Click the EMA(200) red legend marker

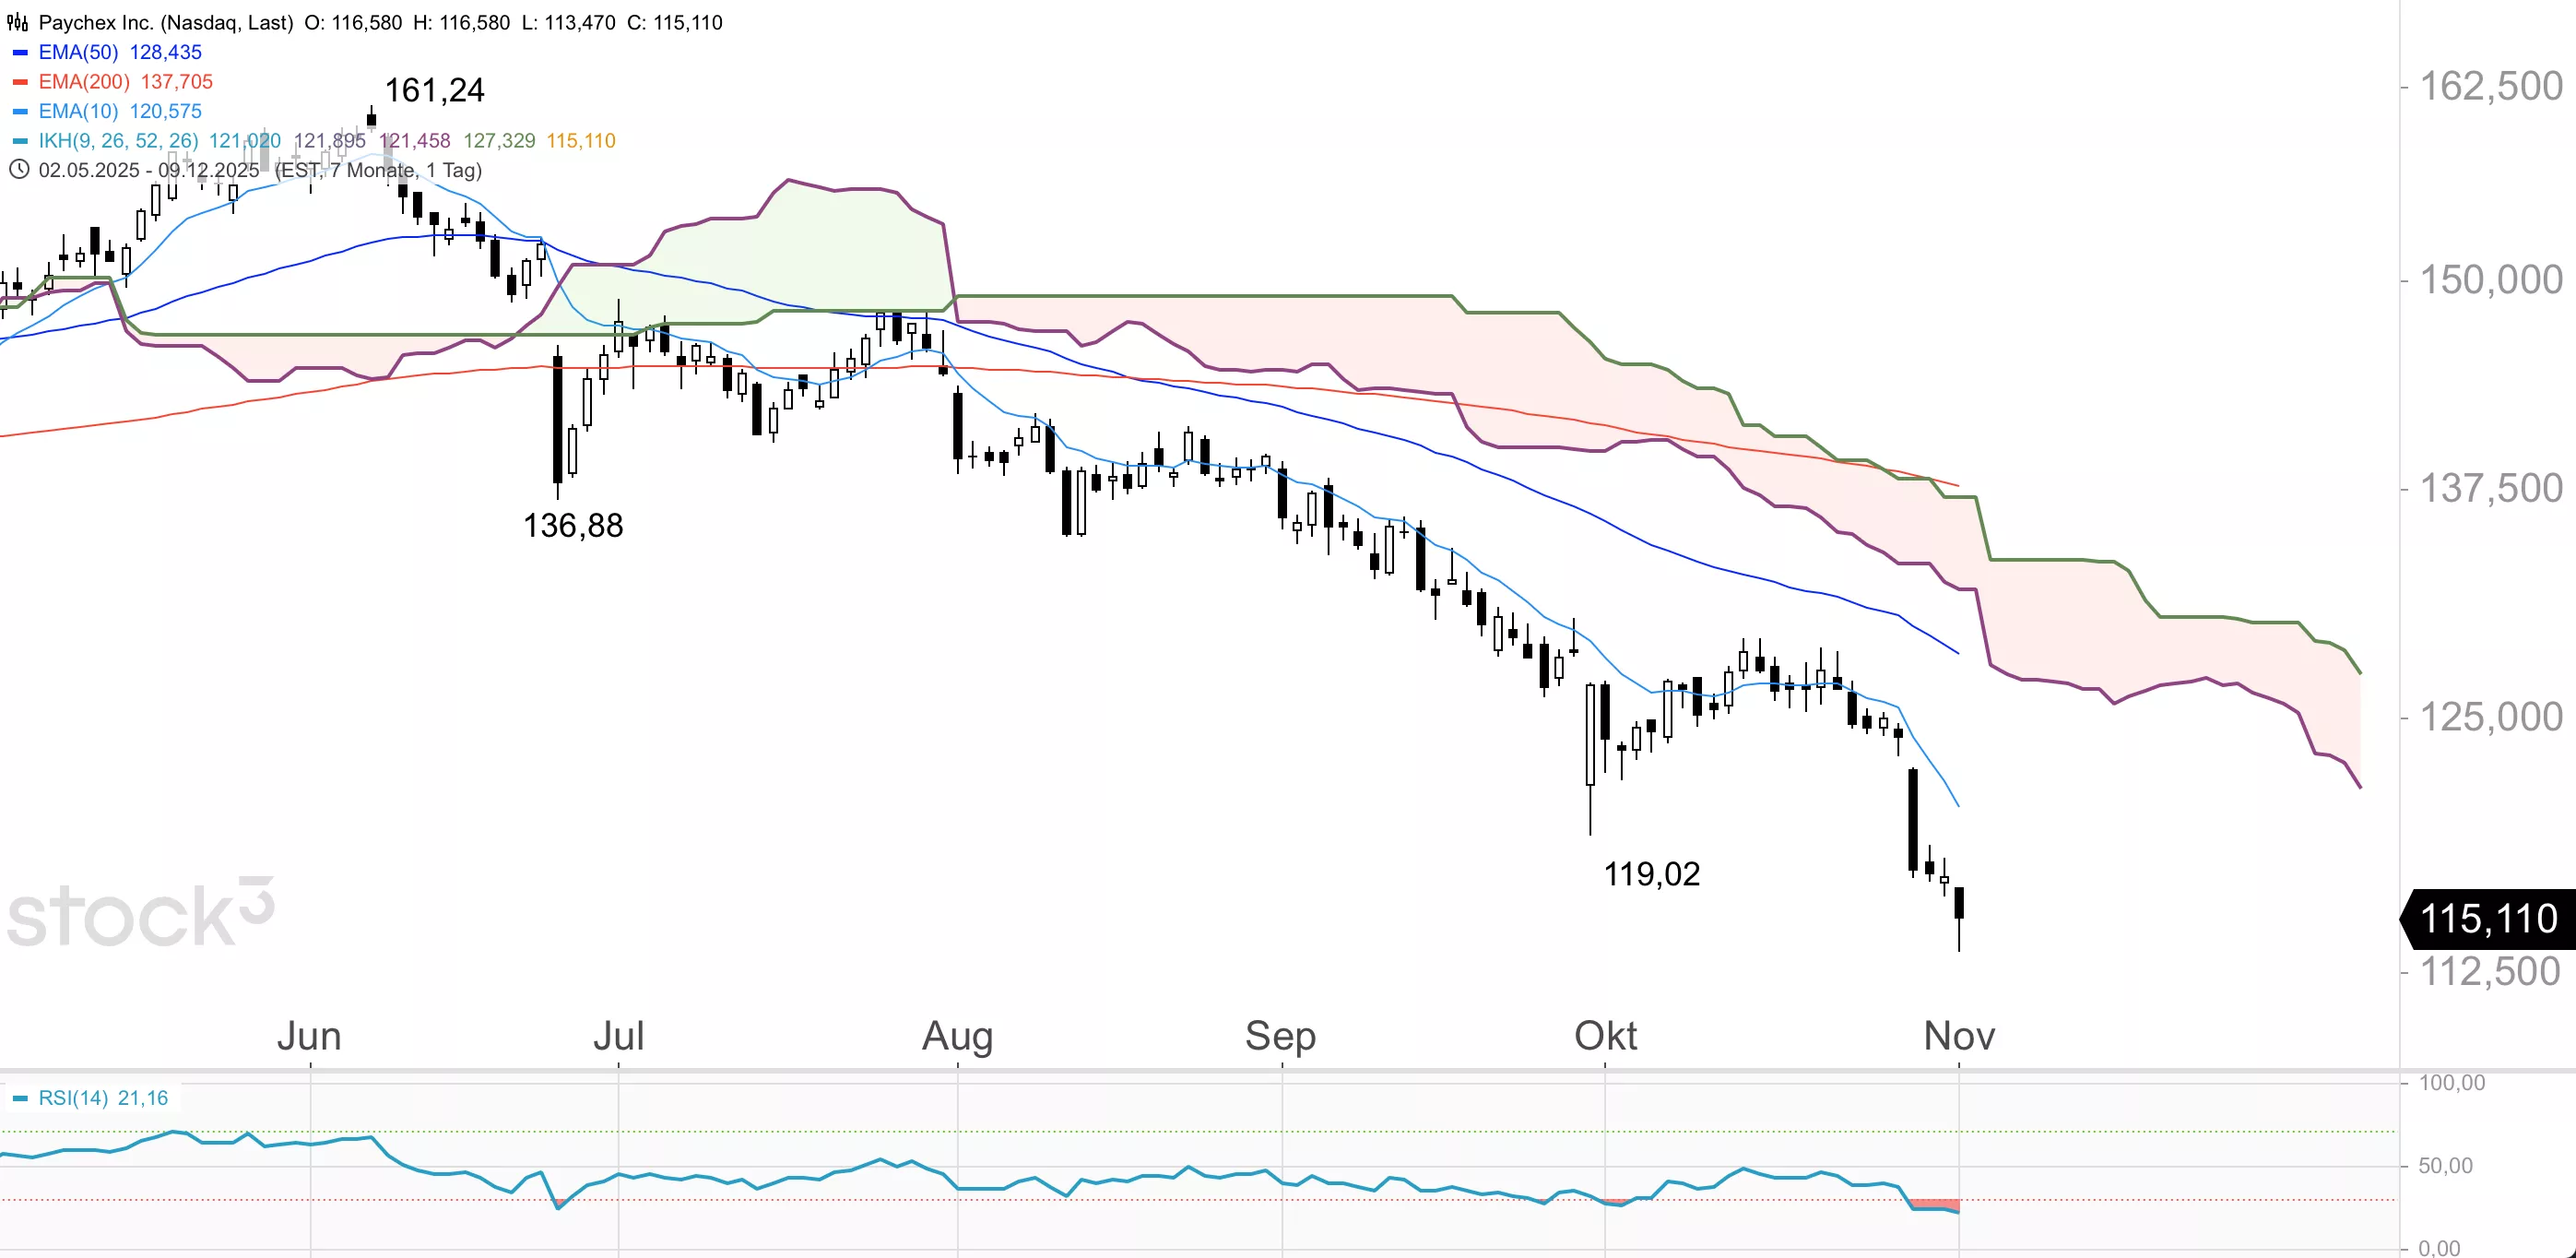[20, 82]
